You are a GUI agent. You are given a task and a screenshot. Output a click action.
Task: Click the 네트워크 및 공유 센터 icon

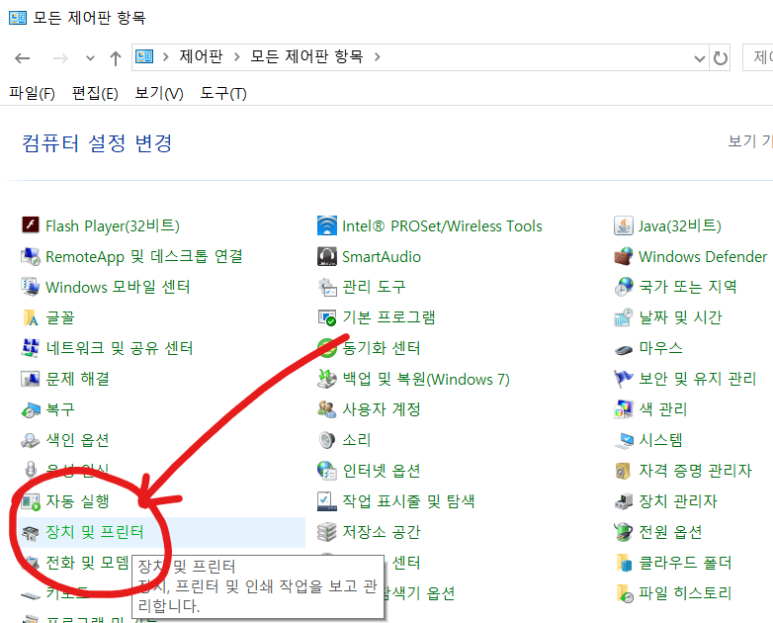[x=31, y=348]
